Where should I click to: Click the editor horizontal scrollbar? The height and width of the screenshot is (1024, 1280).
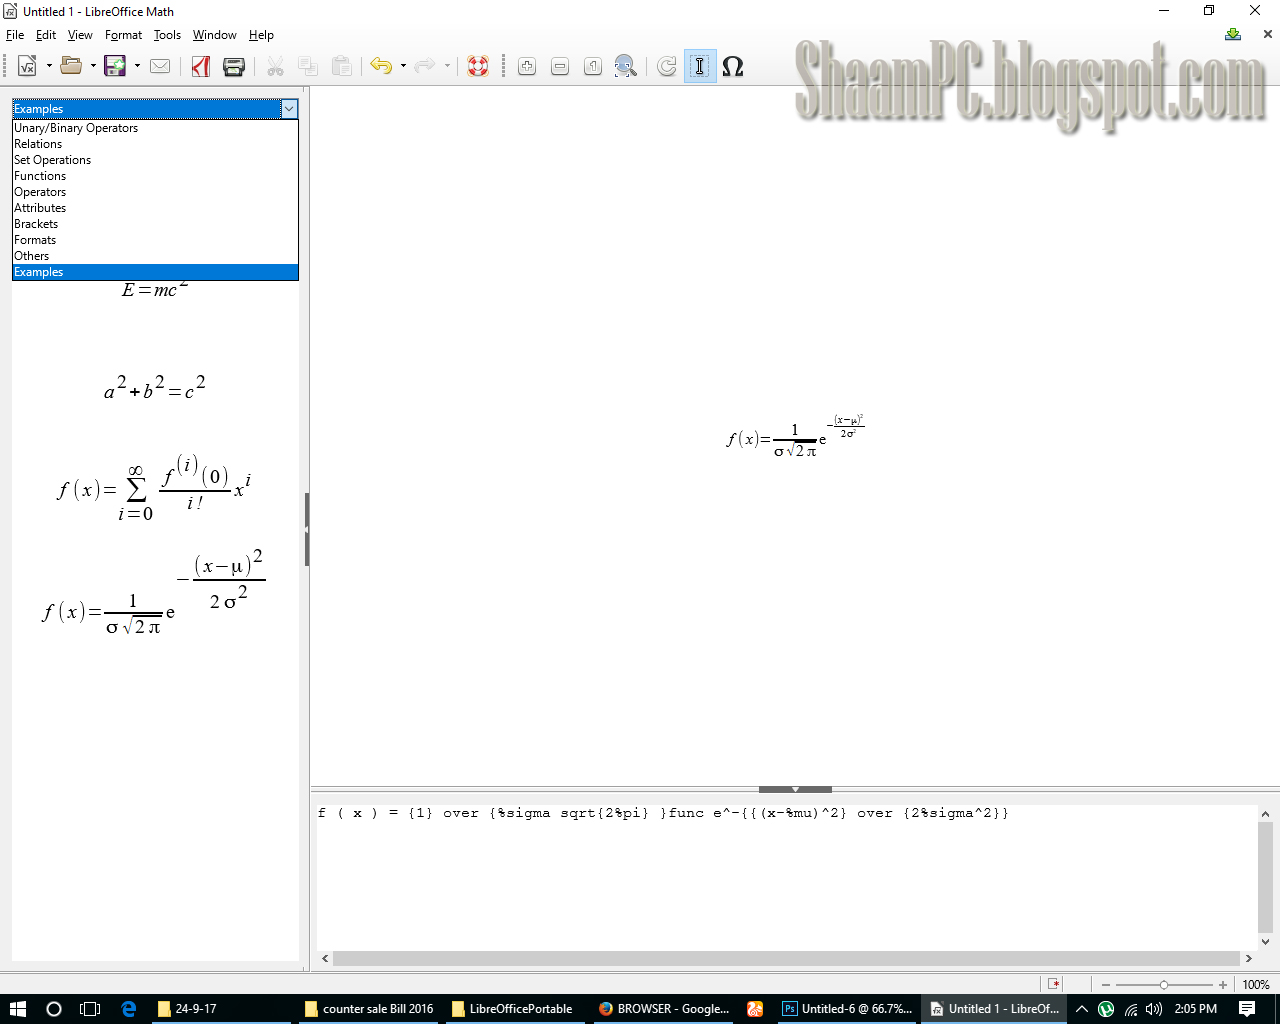click(x=786, y=958)
